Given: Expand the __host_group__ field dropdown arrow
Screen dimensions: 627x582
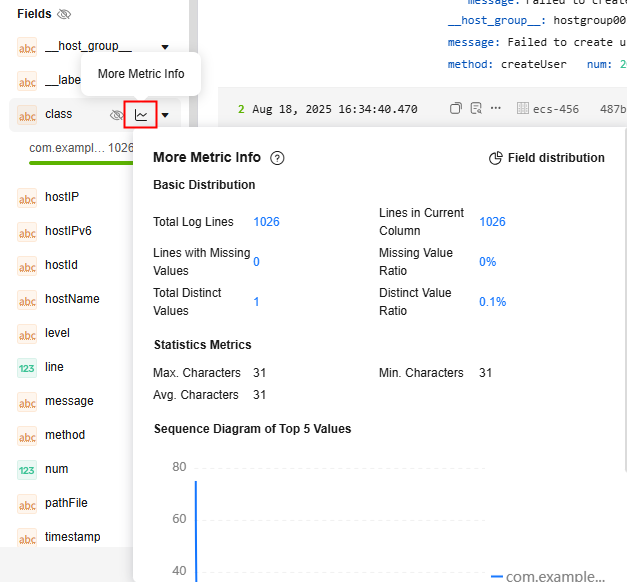Looking at the screenshot, I should click(165, 47).
